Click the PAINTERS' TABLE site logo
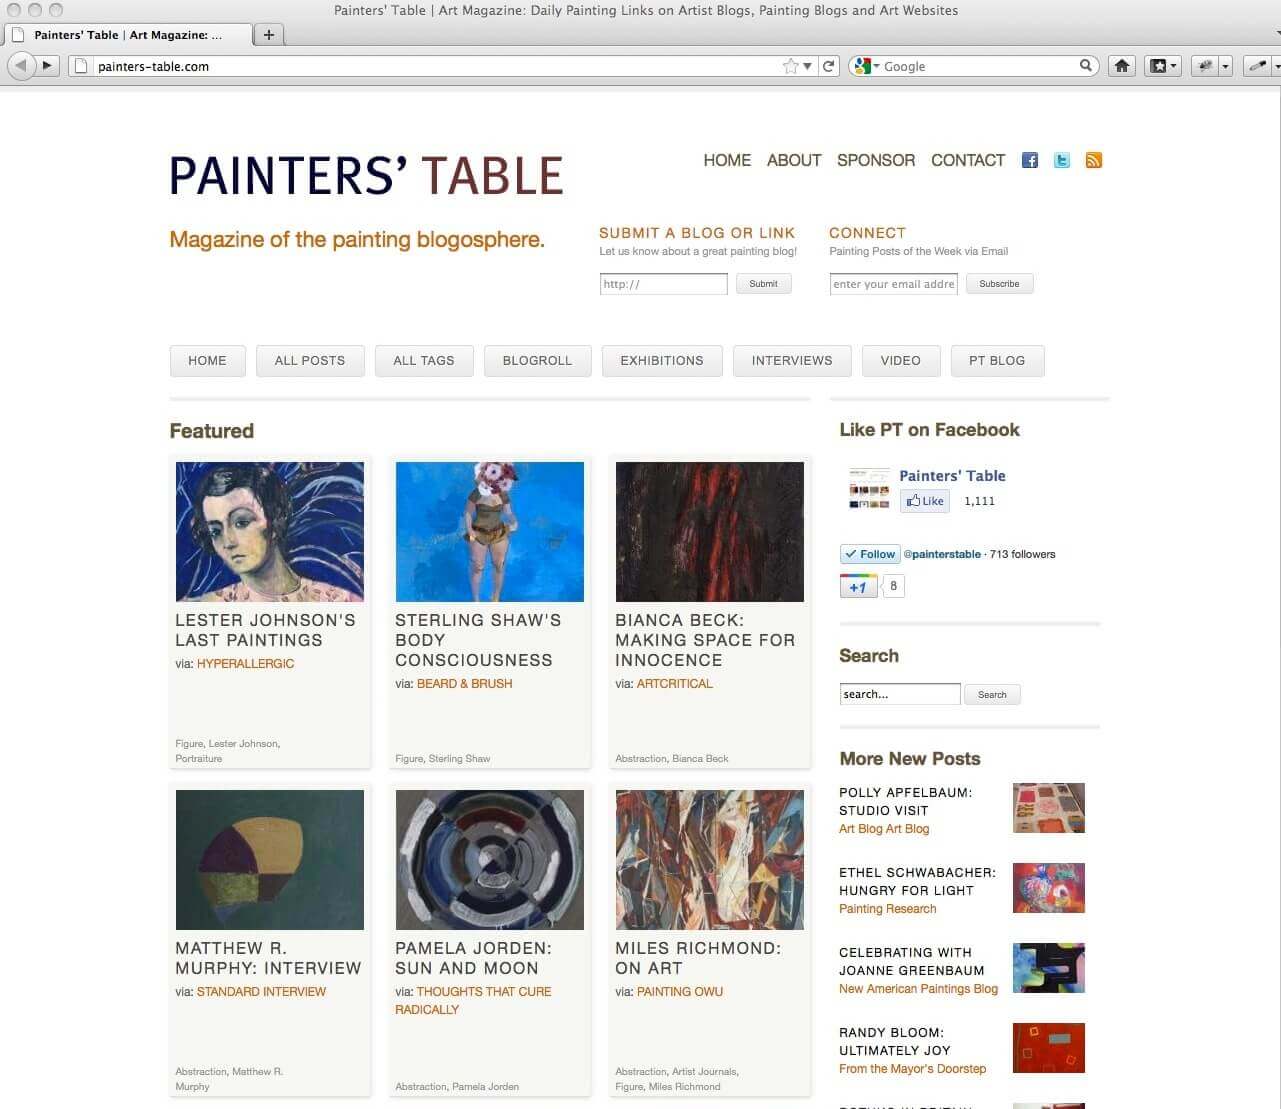The width and height of the screenshot is (1281, 1109). [x=367, y=176]
